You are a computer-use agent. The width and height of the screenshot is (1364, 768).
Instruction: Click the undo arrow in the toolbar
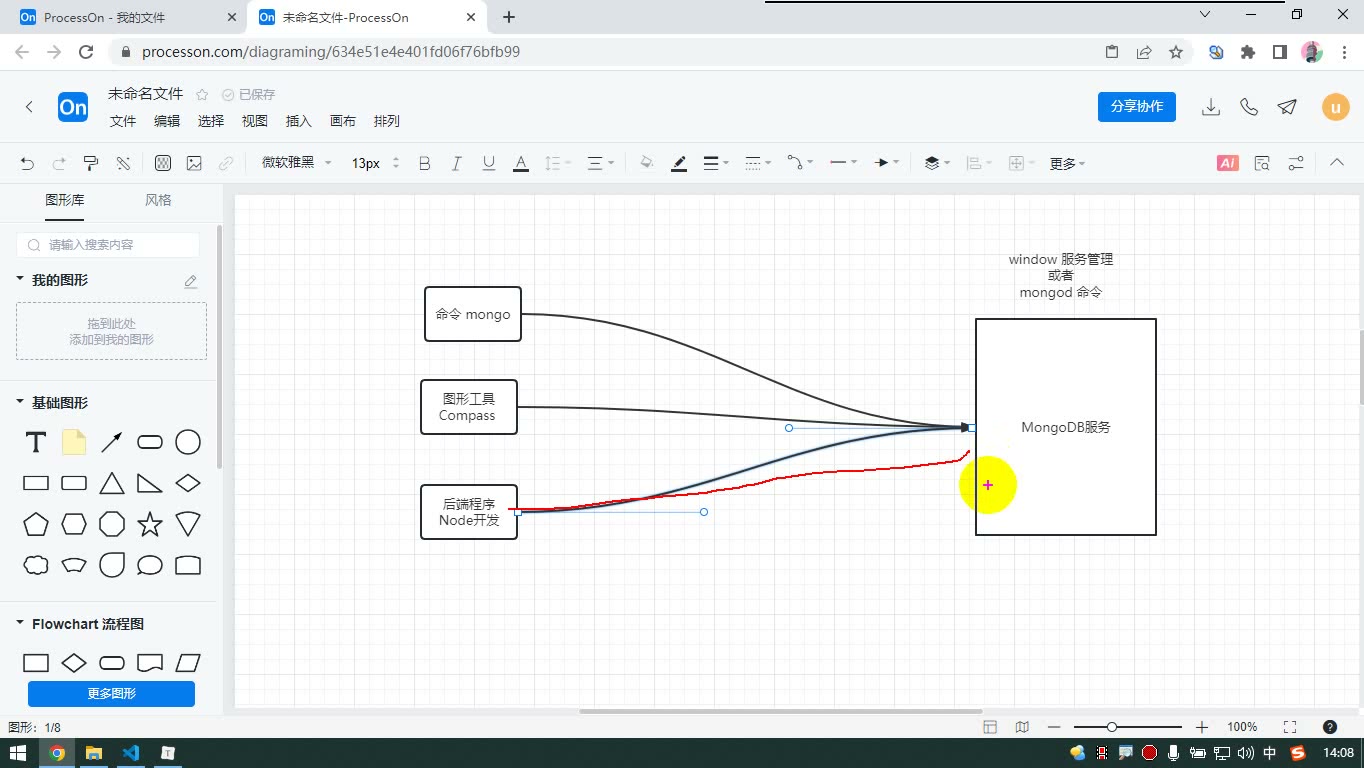click(x=27, y=163)
